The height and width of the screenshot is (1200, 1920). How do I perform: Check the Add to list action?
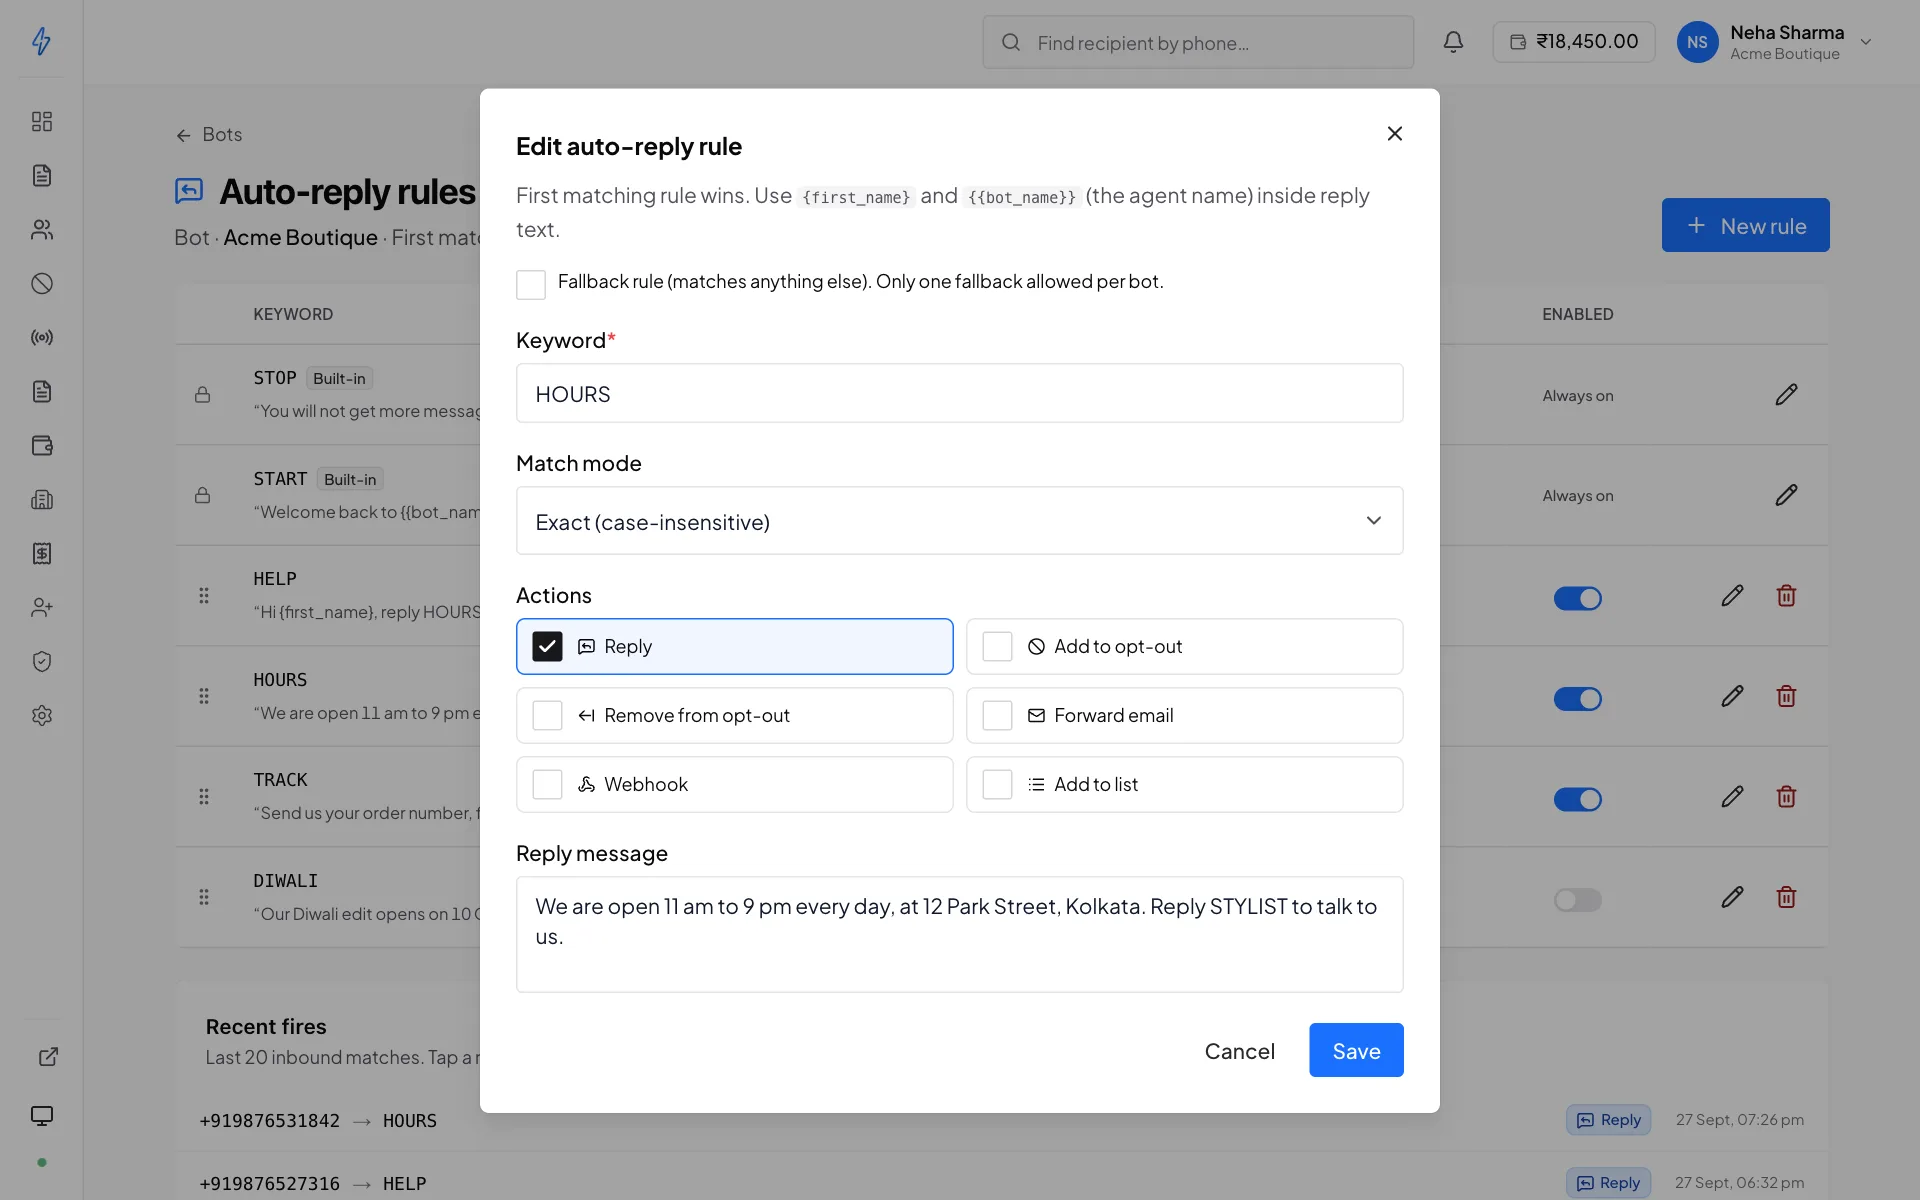coord(997,784)
